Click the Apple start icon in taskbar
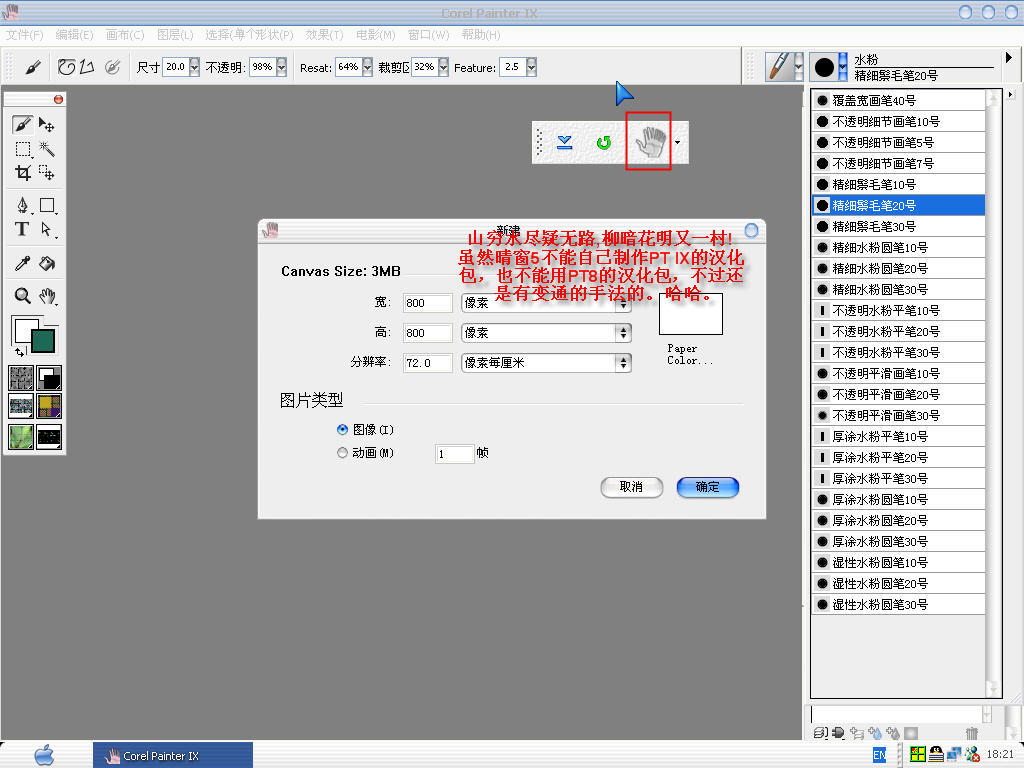1024x768 pixels. pyautogui.click(x=44, y=755)
